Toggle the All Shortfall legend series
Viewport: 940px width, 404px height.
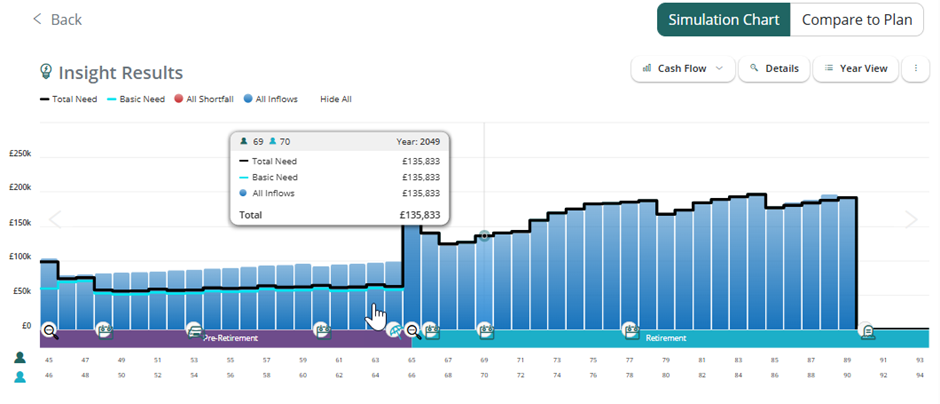coord(202,99)
